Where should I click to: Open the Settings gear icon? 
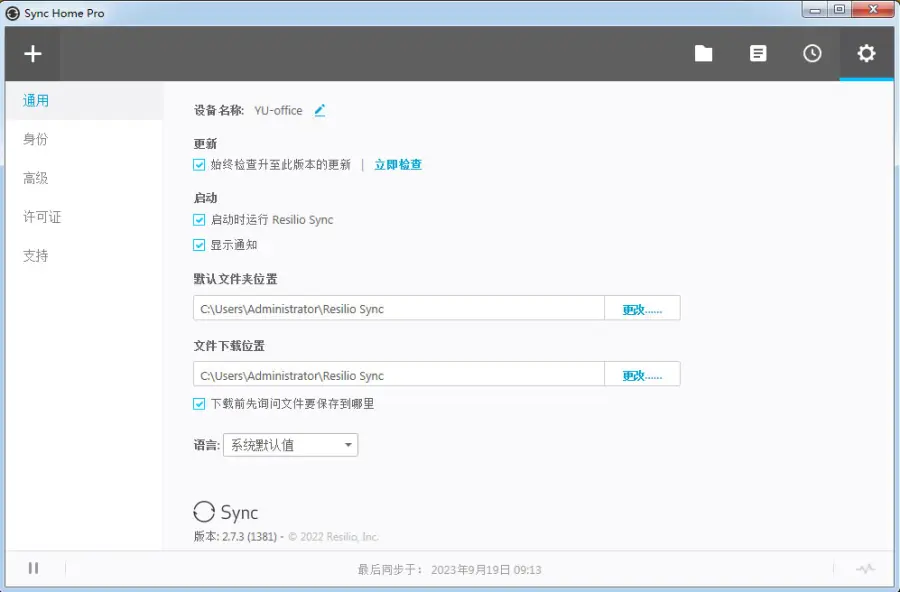[866, 53]
